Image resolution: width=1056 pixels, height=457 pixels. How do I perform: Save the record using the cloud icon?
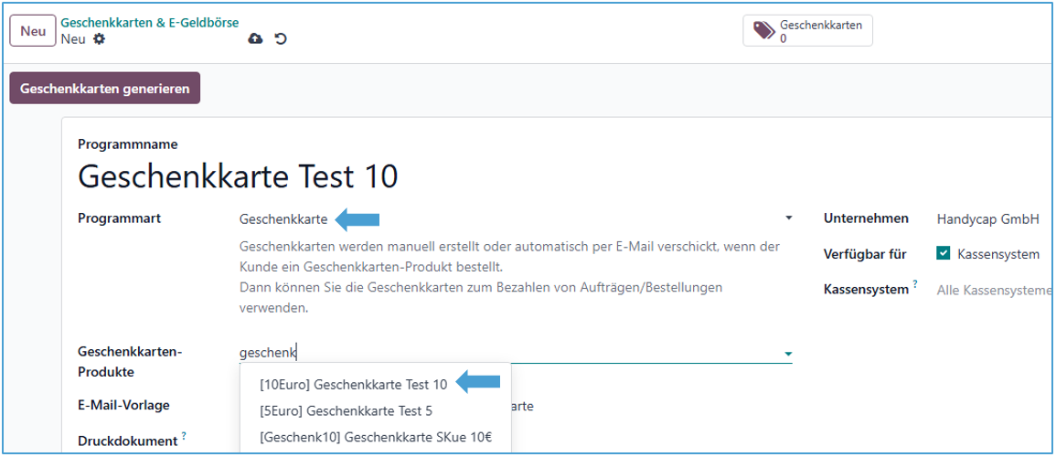(x=255, y=39)
